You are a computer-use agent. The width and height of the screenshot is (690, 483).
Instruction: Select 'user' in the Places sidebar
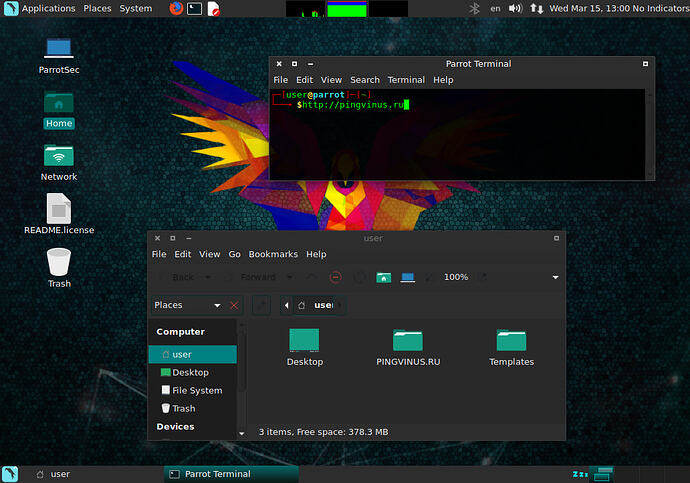193,355
